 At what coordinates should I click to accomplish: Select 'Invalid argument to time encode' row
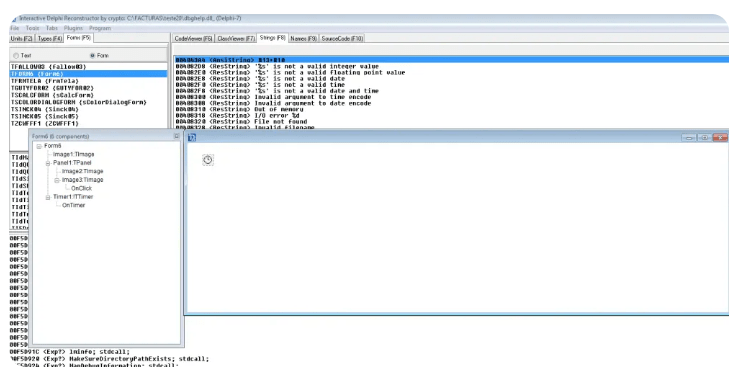[451, 97]
